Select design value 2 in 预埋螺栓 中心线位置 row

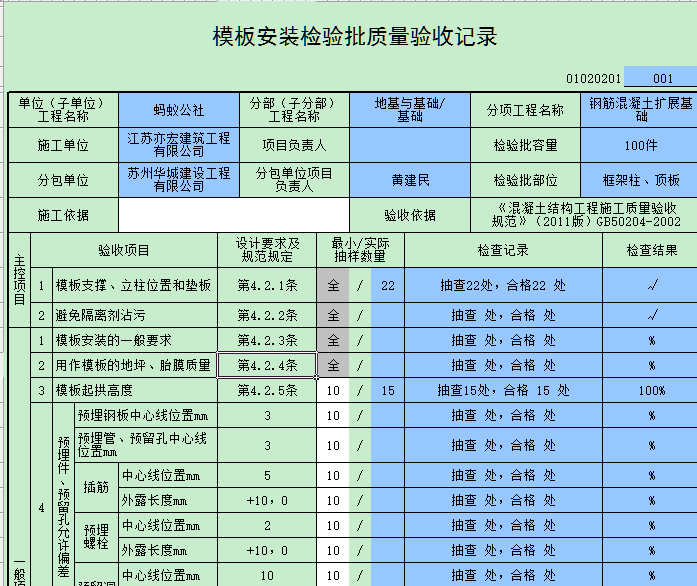(267, 526)
